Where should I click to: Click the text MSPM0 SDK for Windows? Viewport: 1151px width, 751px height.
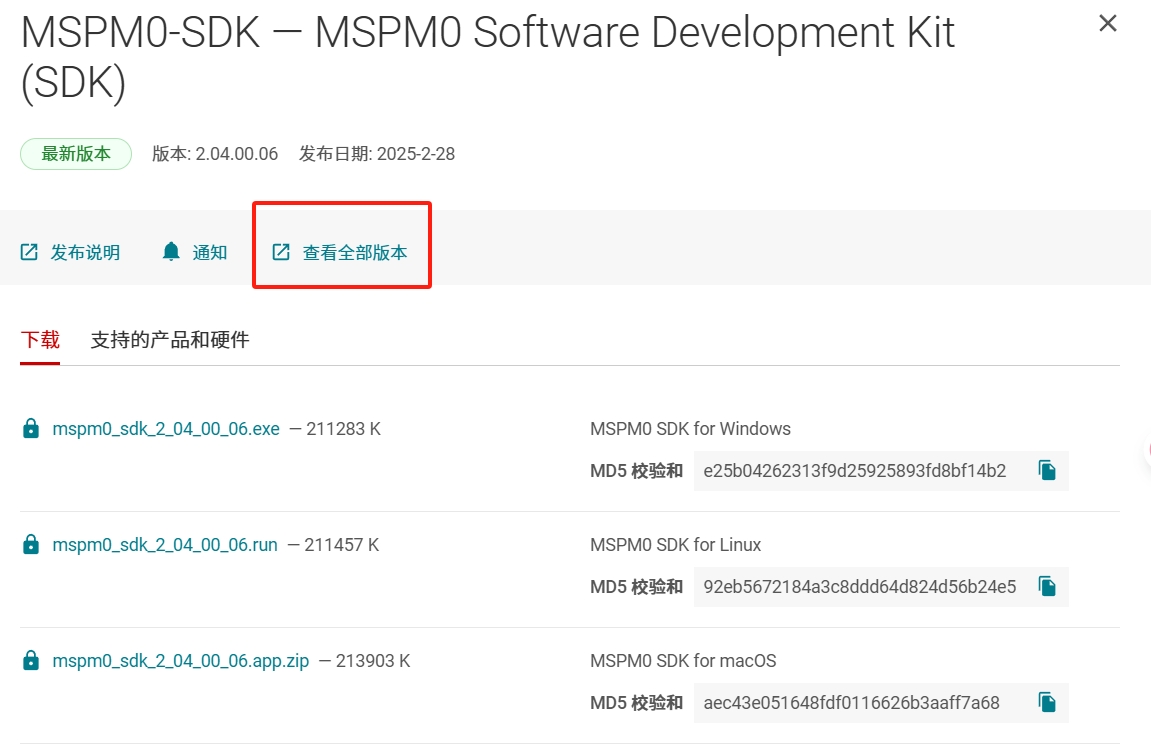[x=690, y=429]
